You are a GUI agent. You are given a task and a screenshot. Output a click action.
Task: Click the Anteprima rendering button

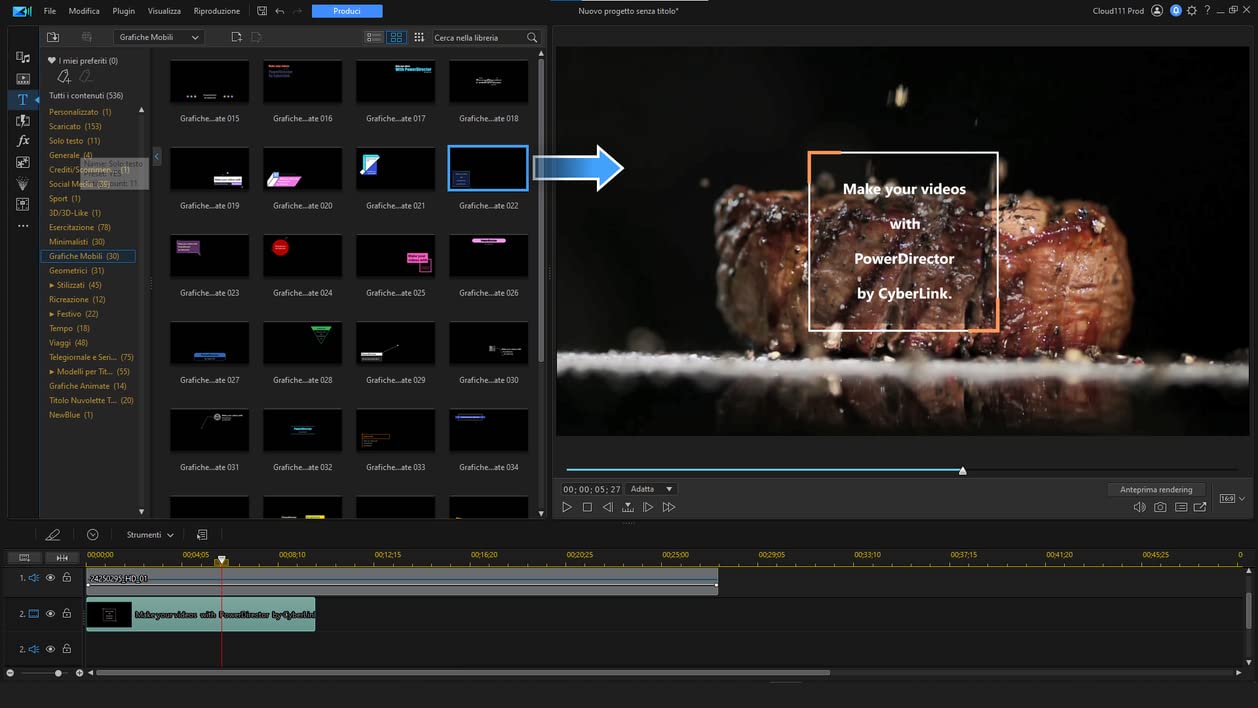pos(1156,489)
